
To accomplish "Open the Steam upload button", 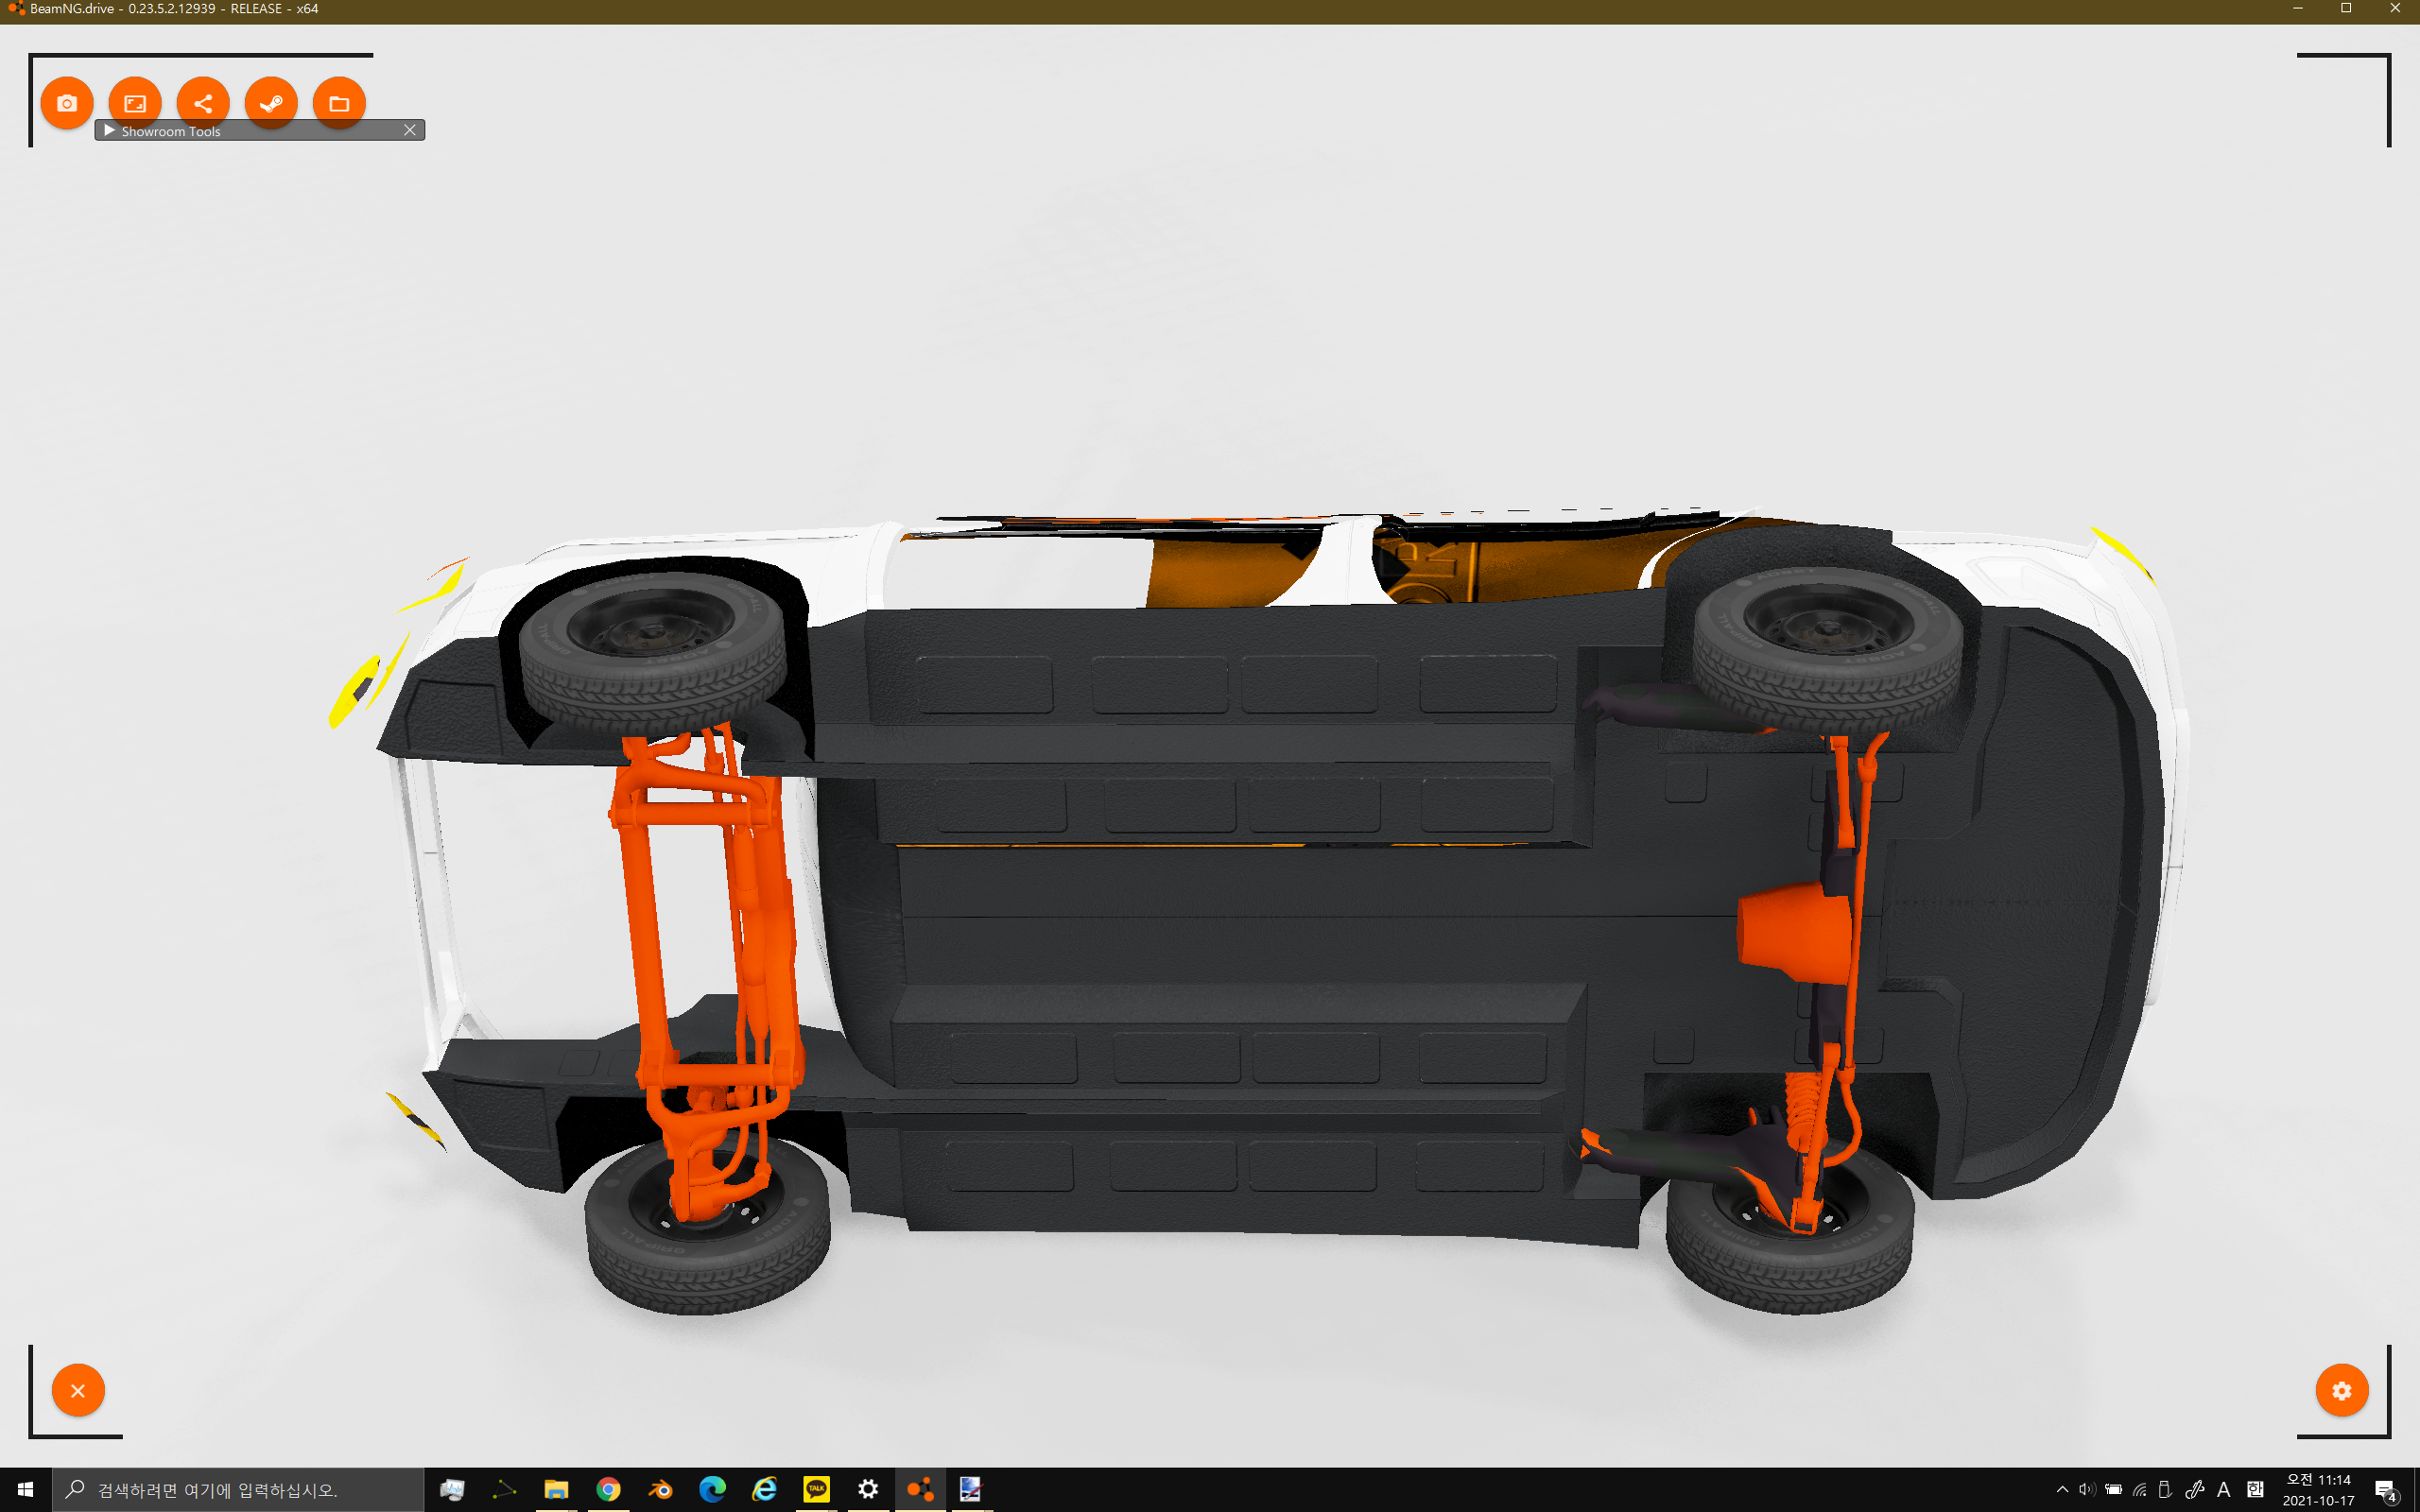I will [271, 103].
